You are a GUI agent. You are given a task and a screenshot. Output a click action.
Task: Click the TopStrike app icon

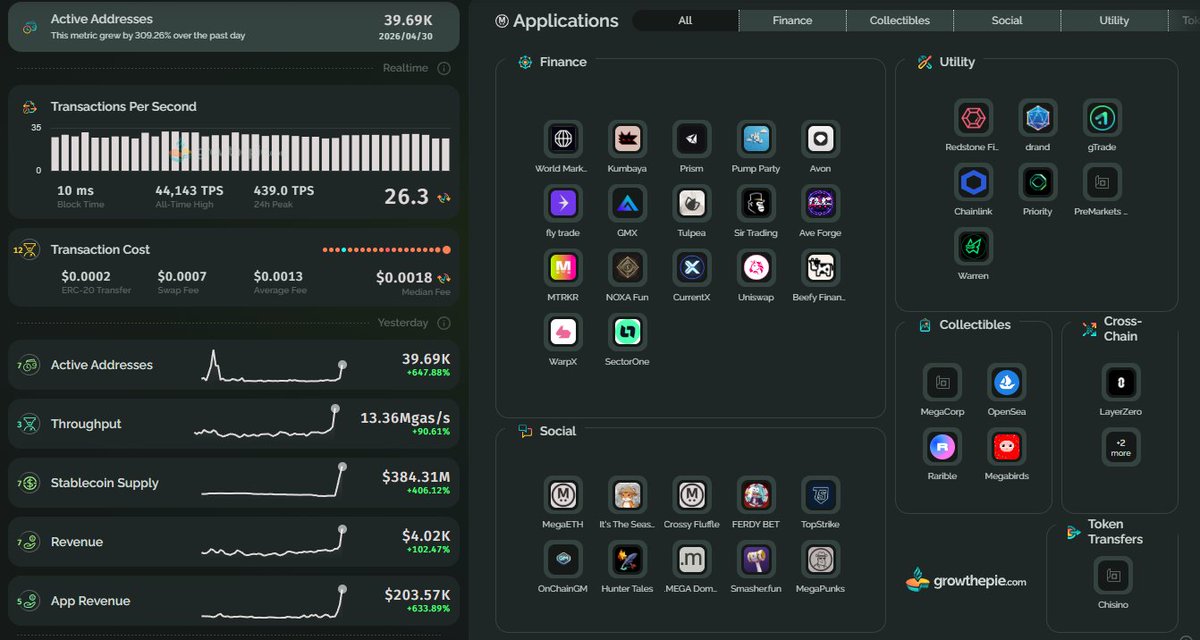[x=820, y=495]
